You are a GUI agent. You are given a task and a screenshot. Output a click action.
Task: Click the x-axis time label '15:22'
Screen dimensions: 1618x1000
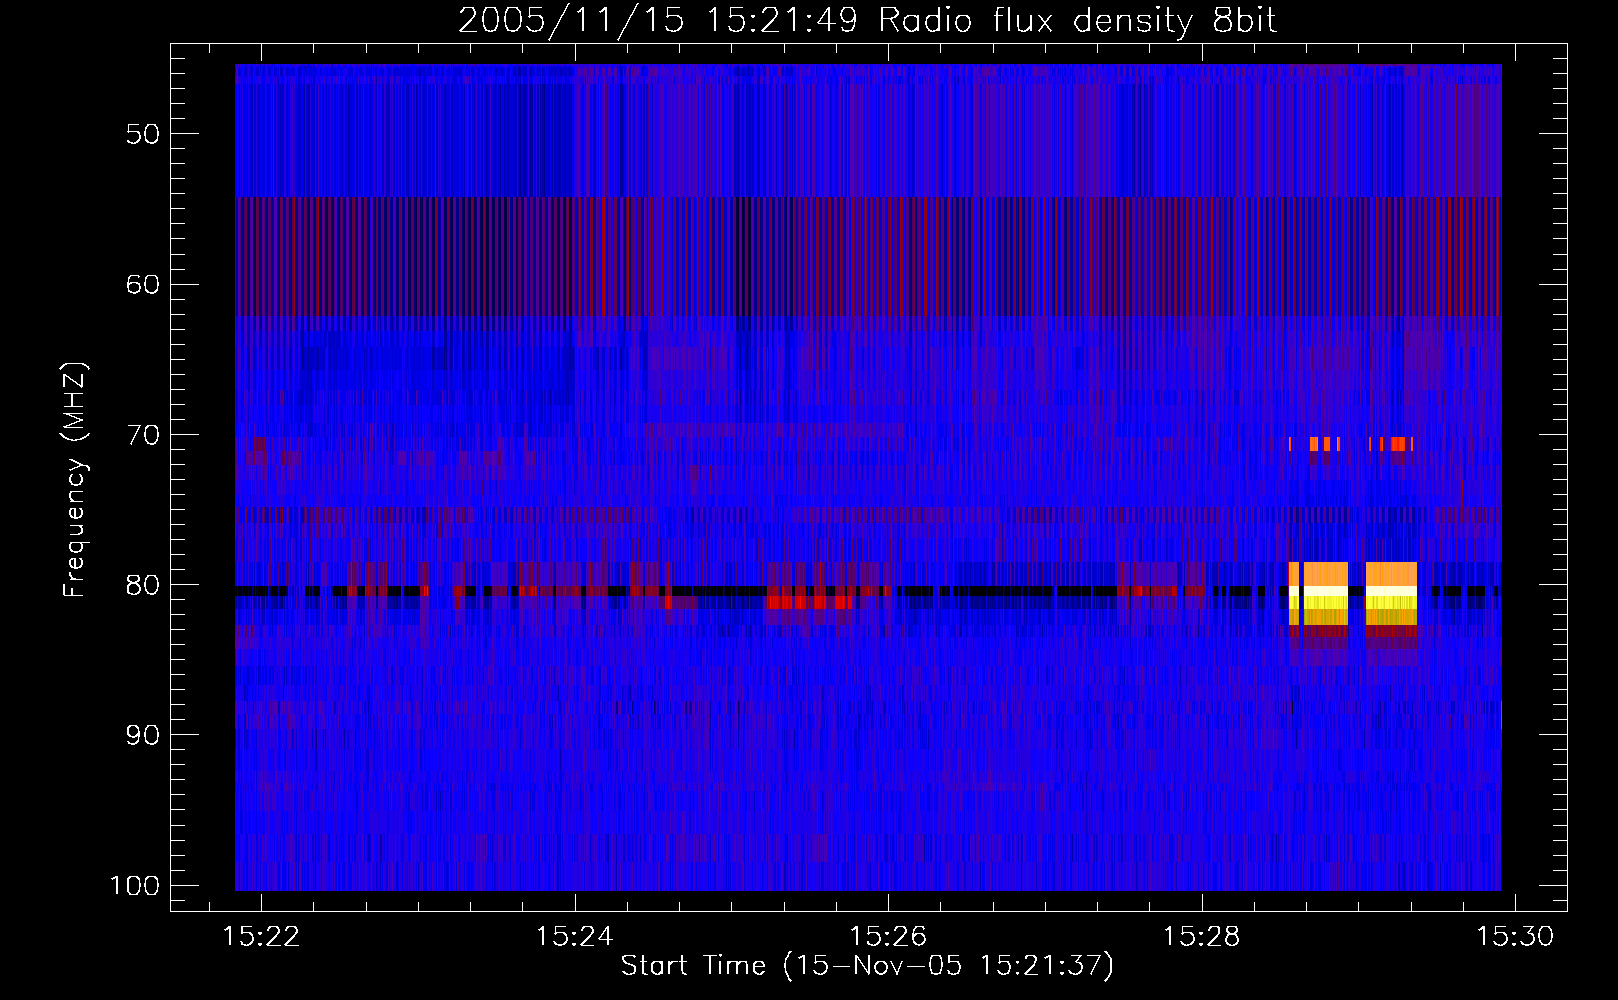(x=261, y=937)
